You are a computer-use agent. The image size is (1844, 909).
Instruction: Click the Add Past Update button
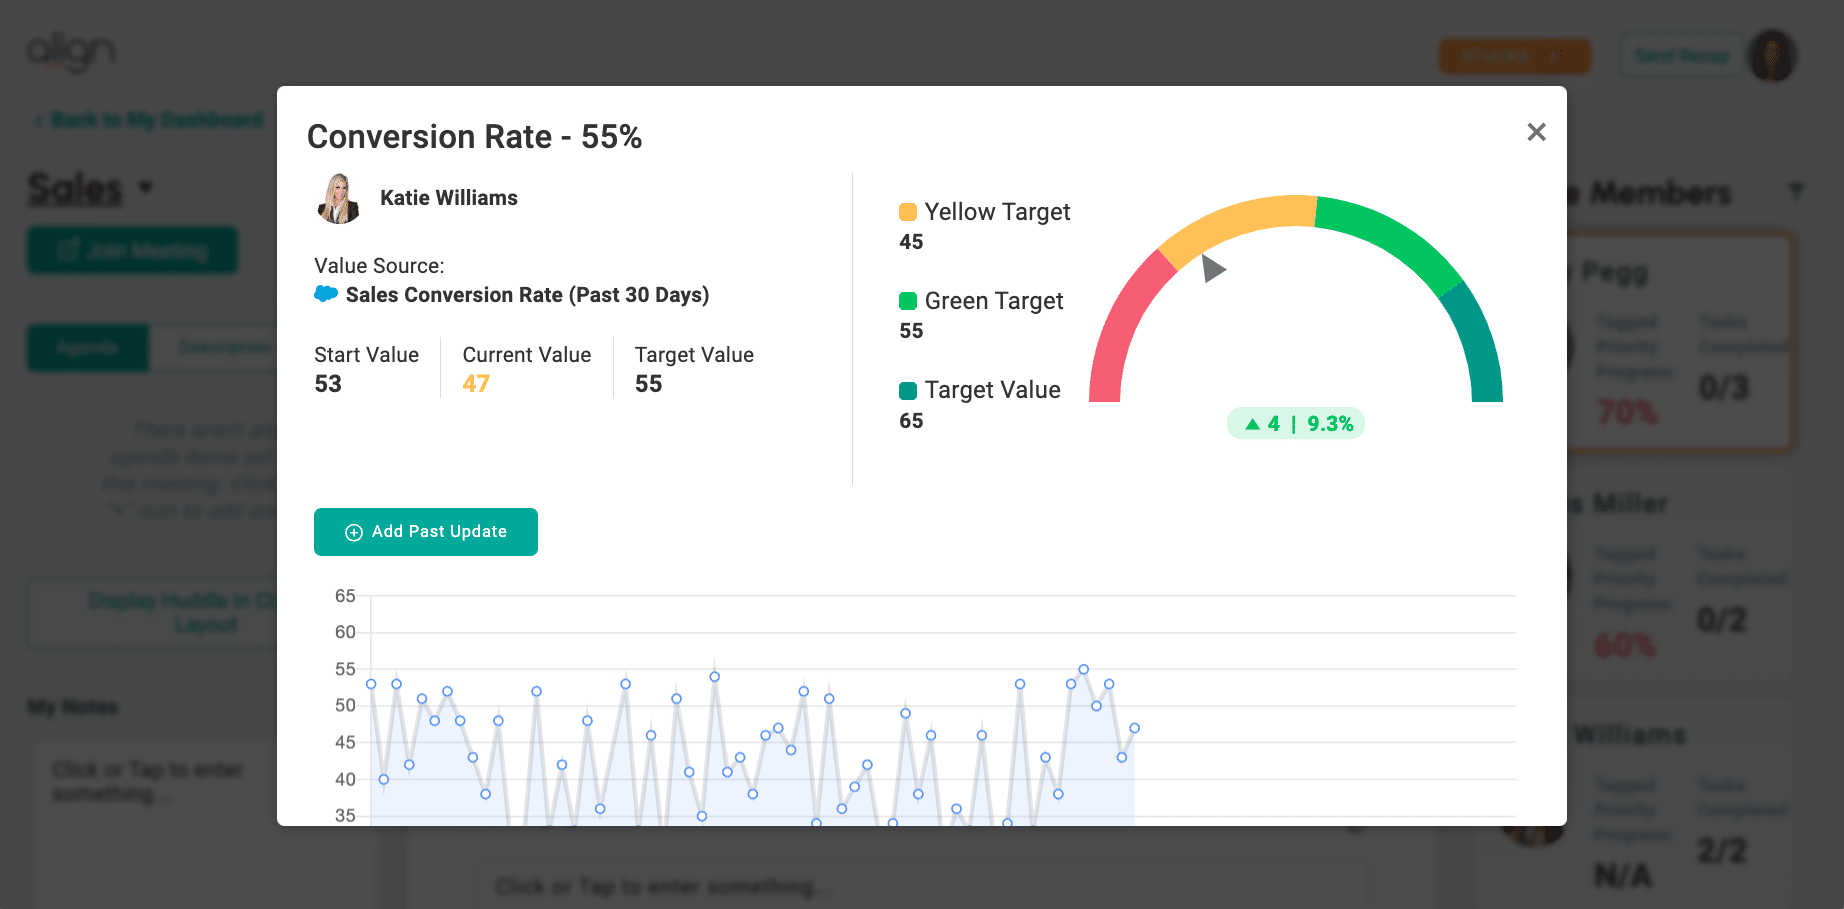pos(426,532)
